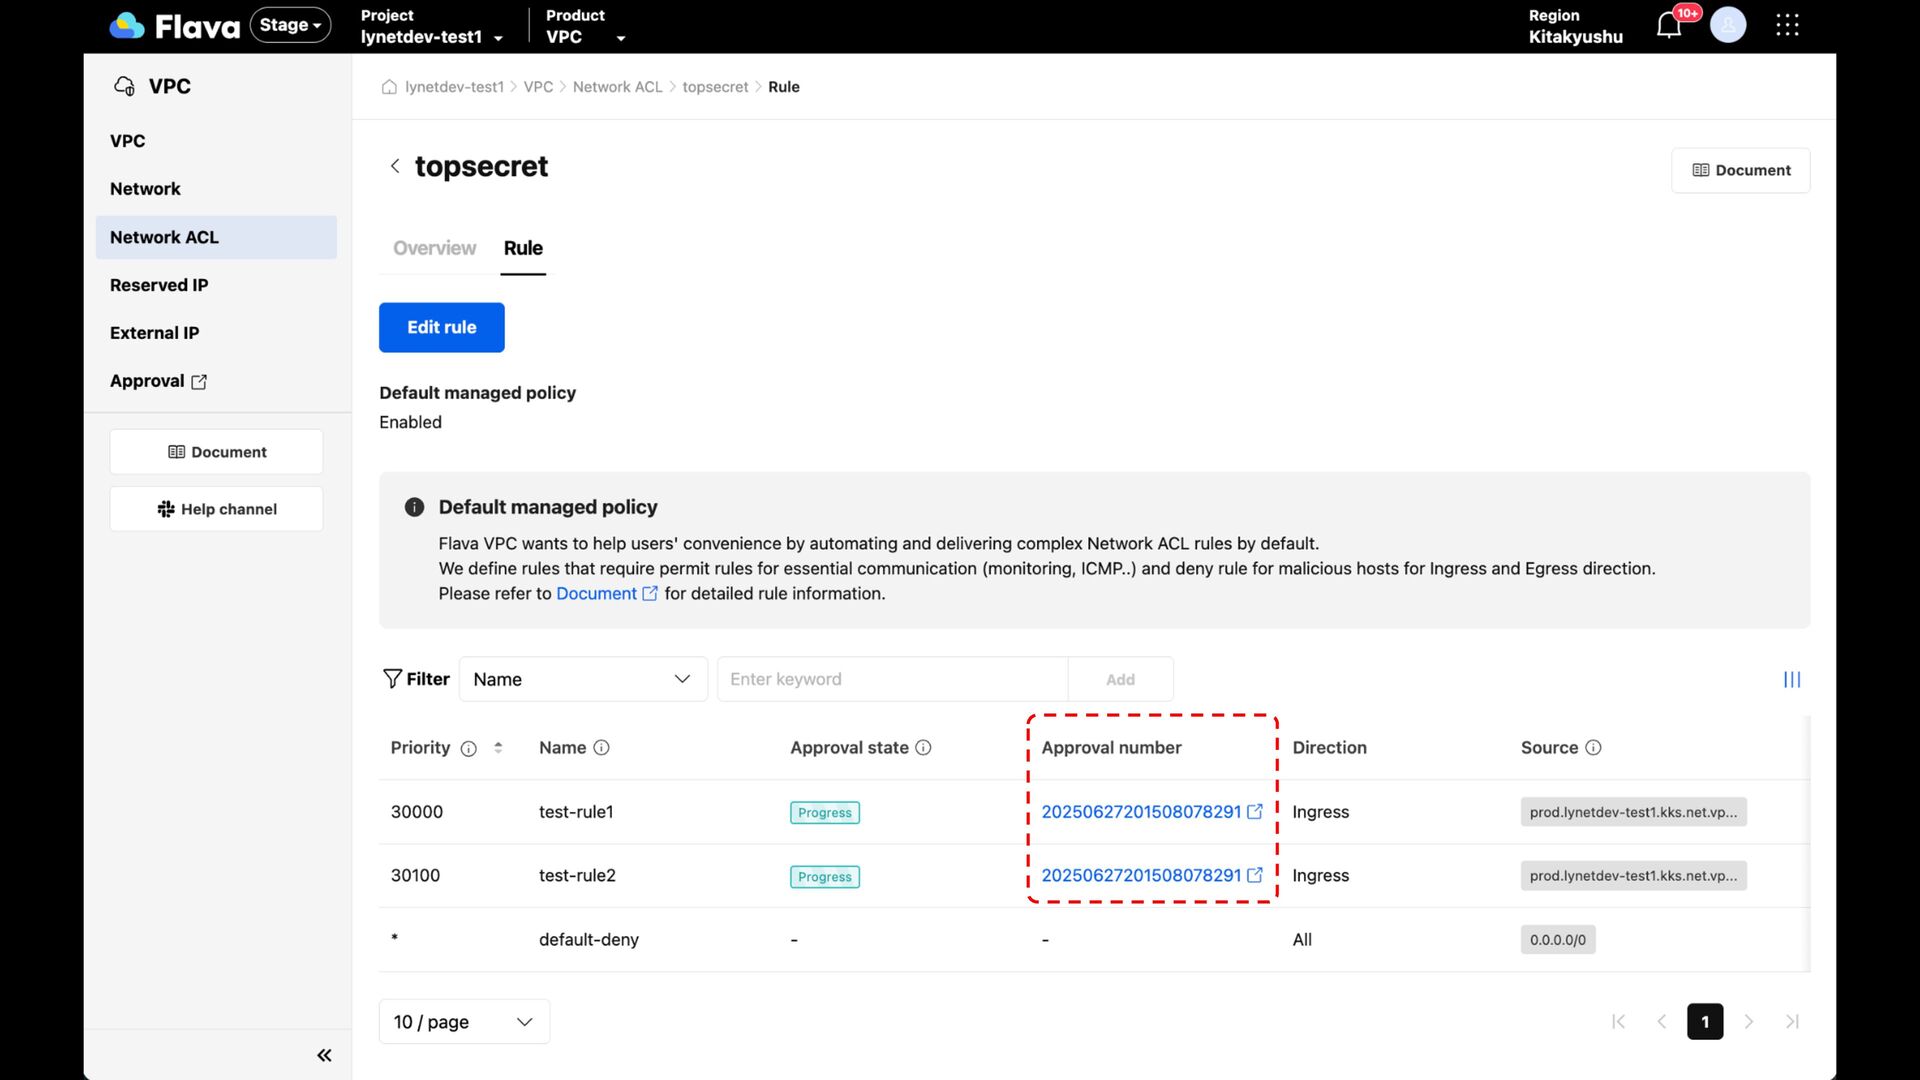
Task: Go back using arrow beside topsecret
Action: point(395,166)
